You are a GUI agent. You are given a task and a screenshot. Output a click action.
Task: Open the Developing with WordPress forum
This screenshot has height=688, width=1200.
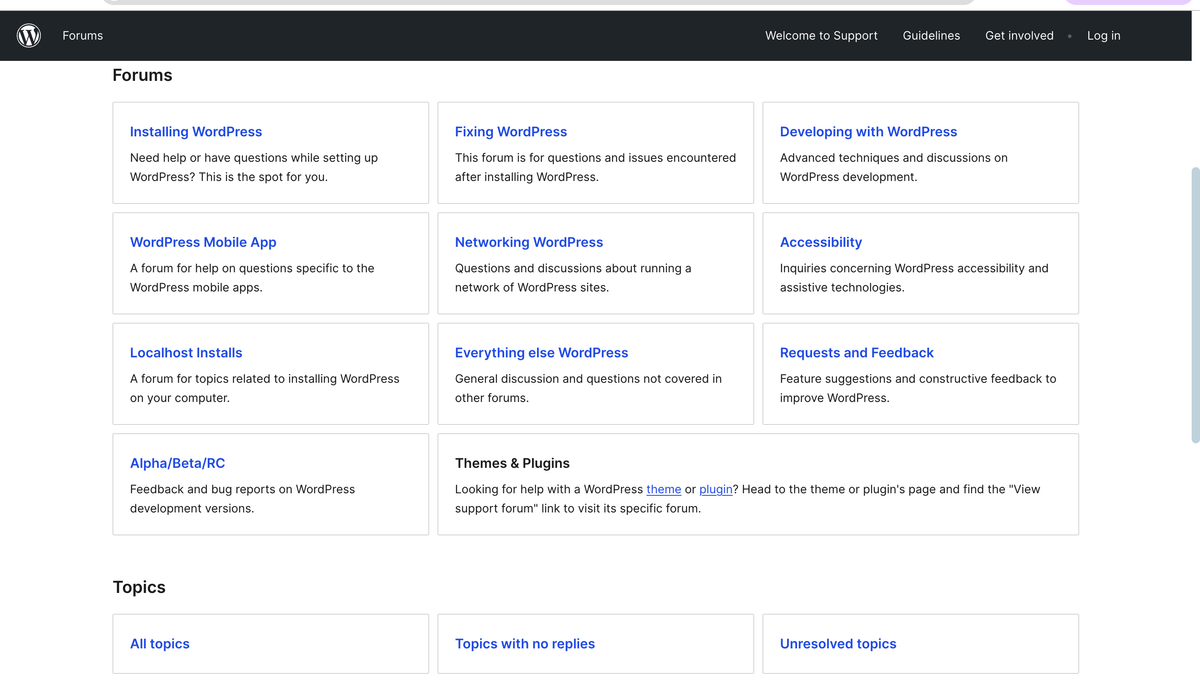[x=868, y=132]
